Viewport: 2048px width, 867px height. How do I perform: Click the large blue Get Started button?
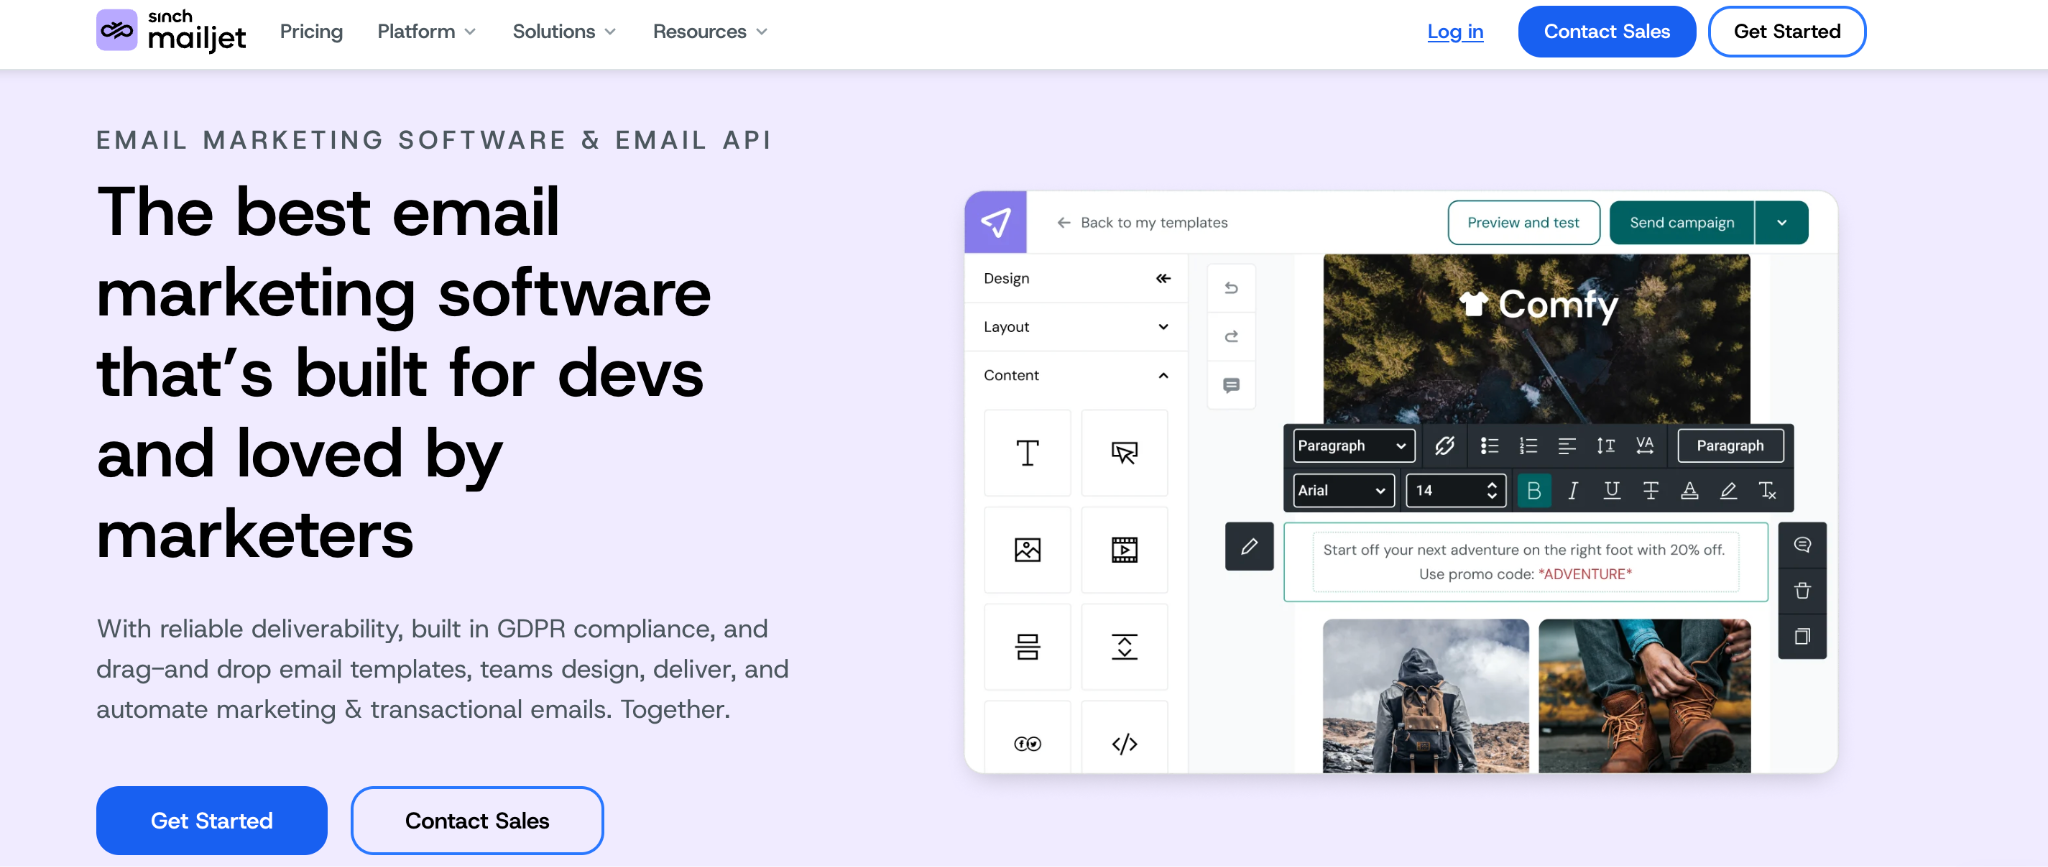coord(212,821)
